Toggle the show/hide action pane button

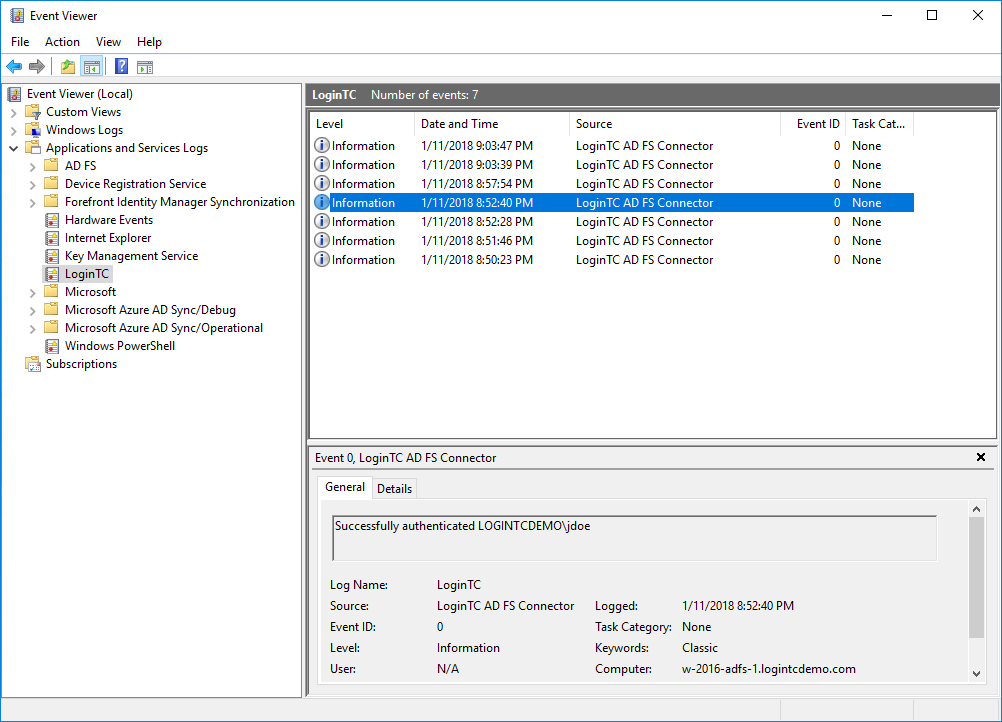coord(145,66)
